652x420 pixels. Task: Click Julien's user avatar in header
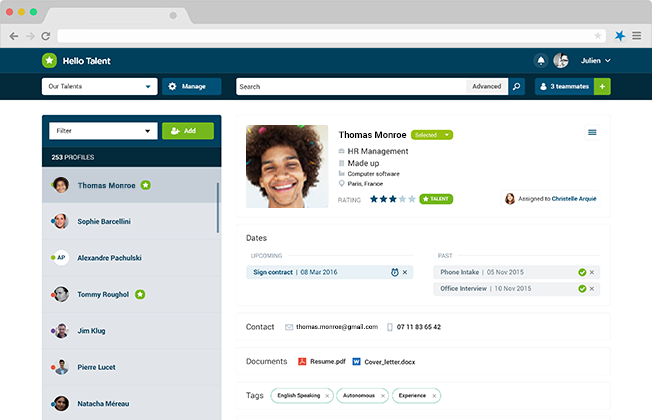click(x=561, y=61)
